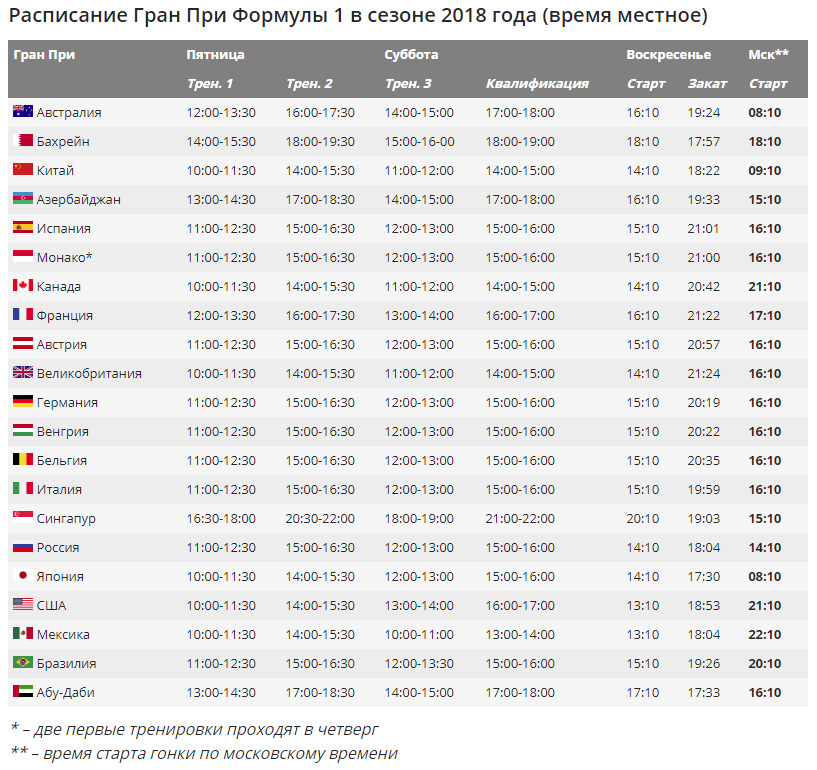Click the Canadian flag icon
Screen dimensions: 817x770
pos(23,285)
